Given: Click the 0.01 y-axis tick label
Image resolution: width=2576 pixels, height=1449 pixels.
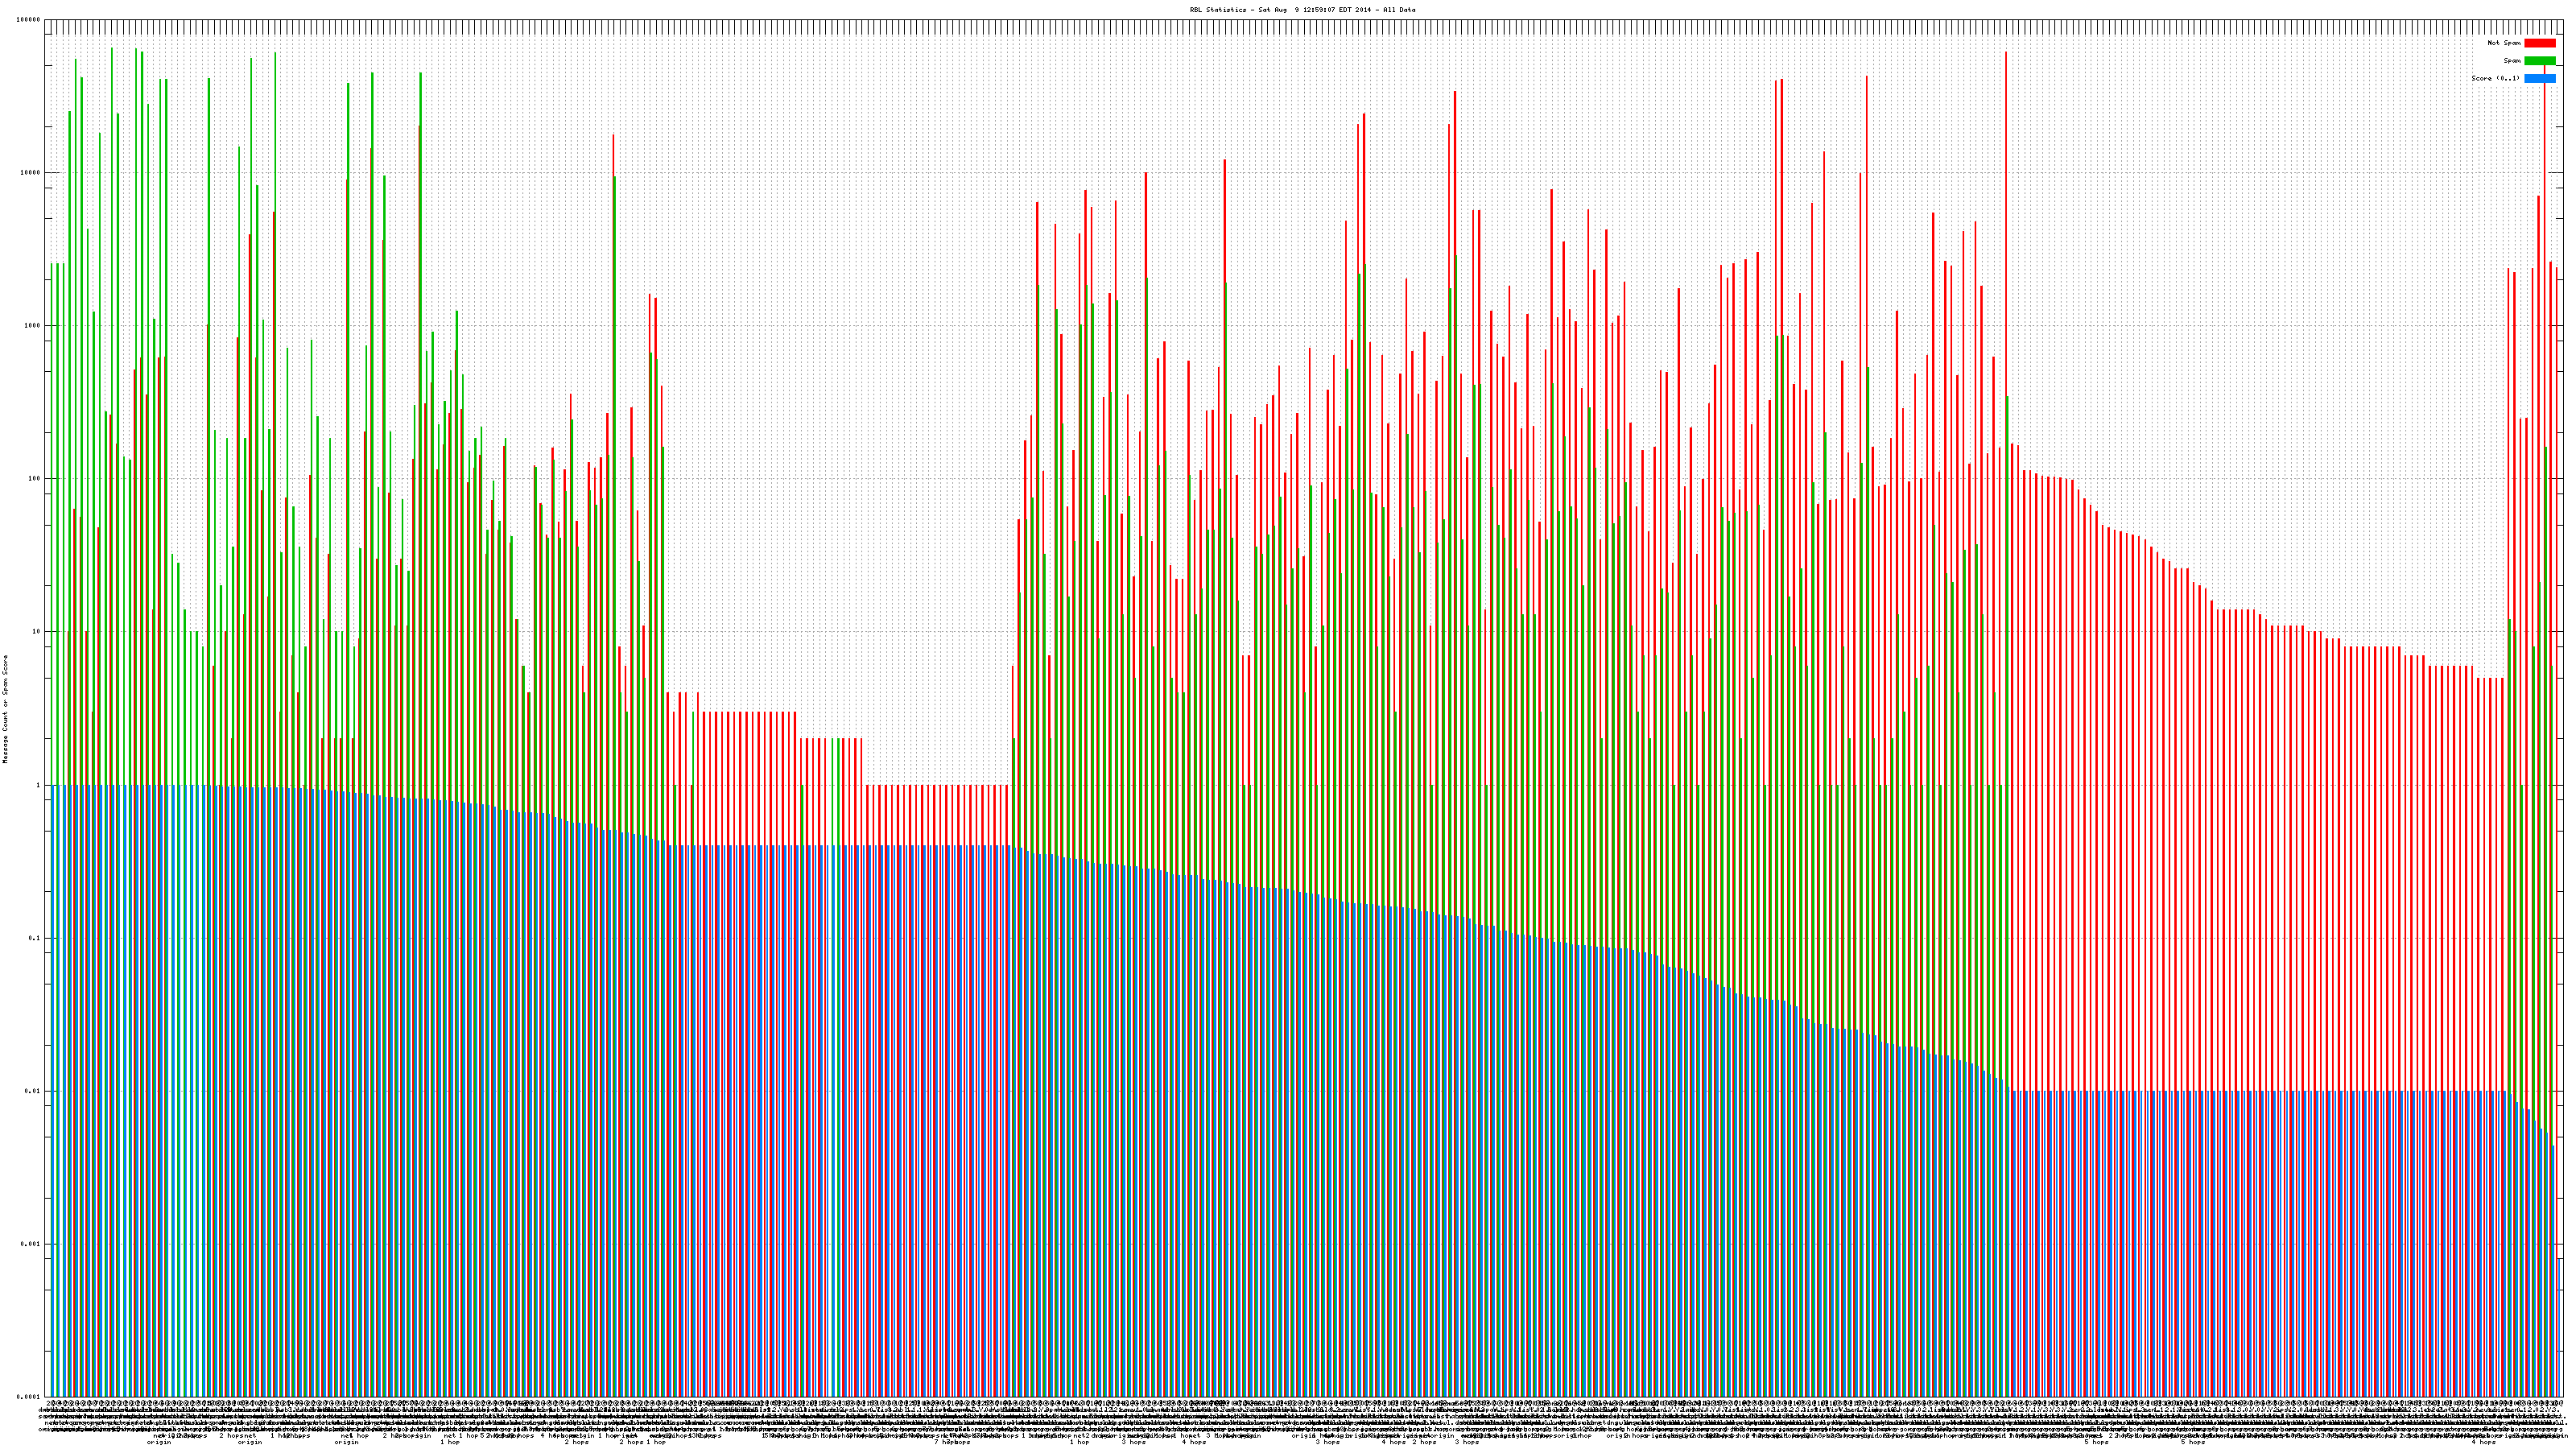Looking at the screenshot, I should (x=33, y=1091).
